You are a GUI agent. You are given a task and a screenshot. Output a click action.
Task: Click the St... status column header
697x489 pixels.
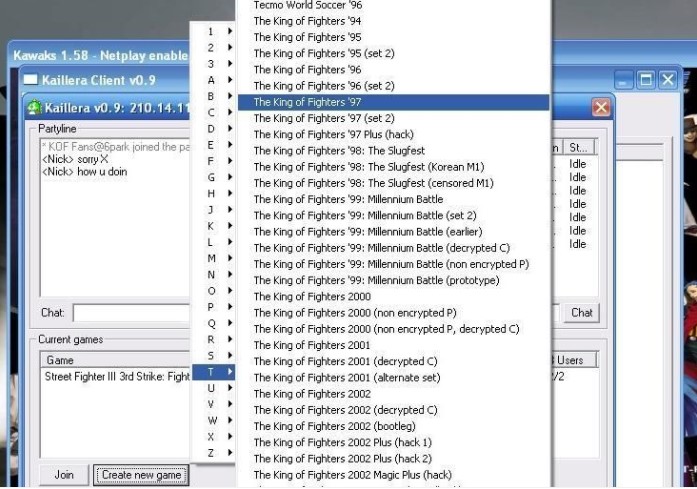click(x=579, y=148)
